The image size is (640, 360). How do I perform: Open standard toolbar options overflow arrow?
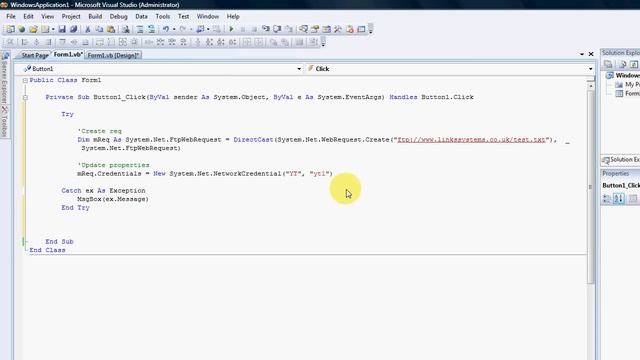371,29
